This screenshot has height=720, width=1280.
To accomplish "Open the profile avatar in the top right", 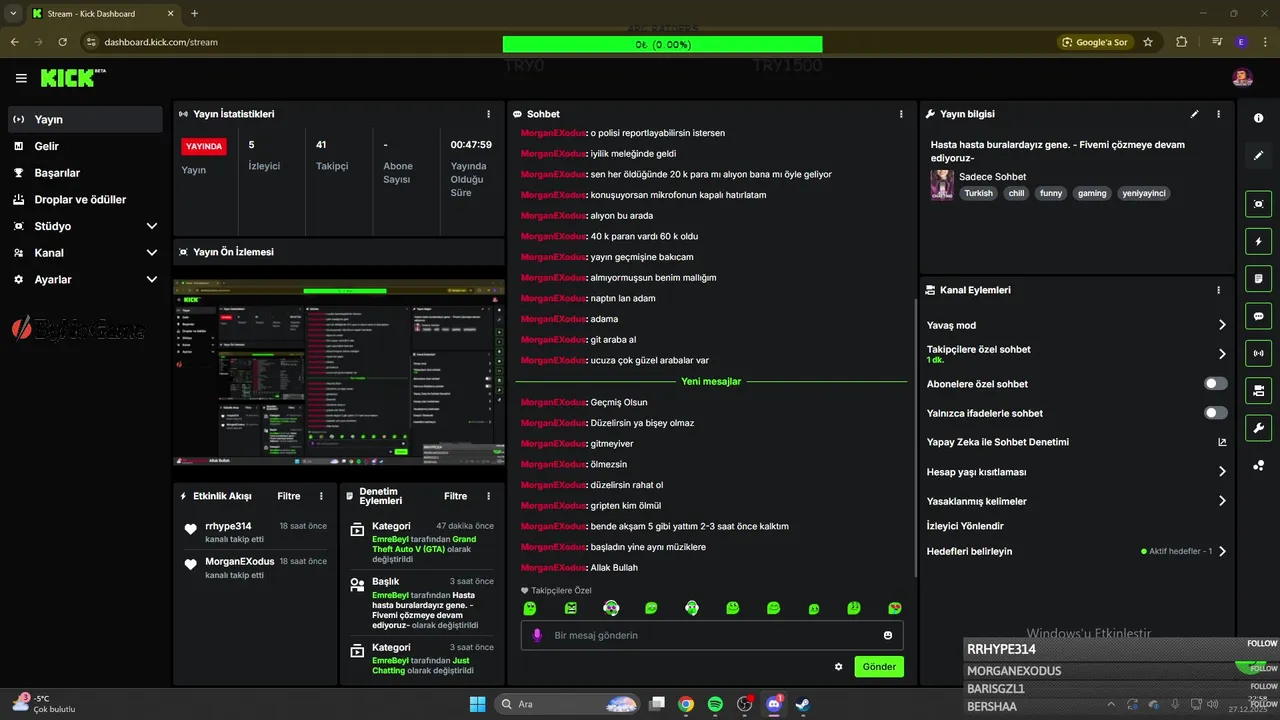I will click(x=1242, y=78).
